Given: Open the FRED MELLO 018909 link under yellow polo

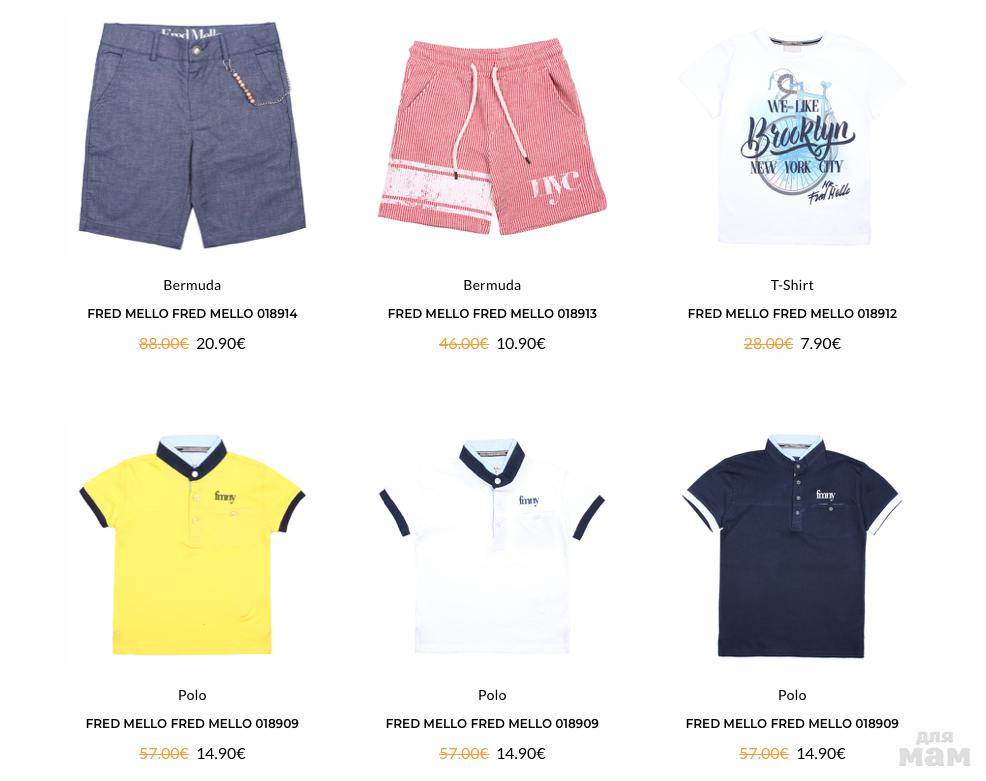Looking at the screenshot, I should coord(192,723).
